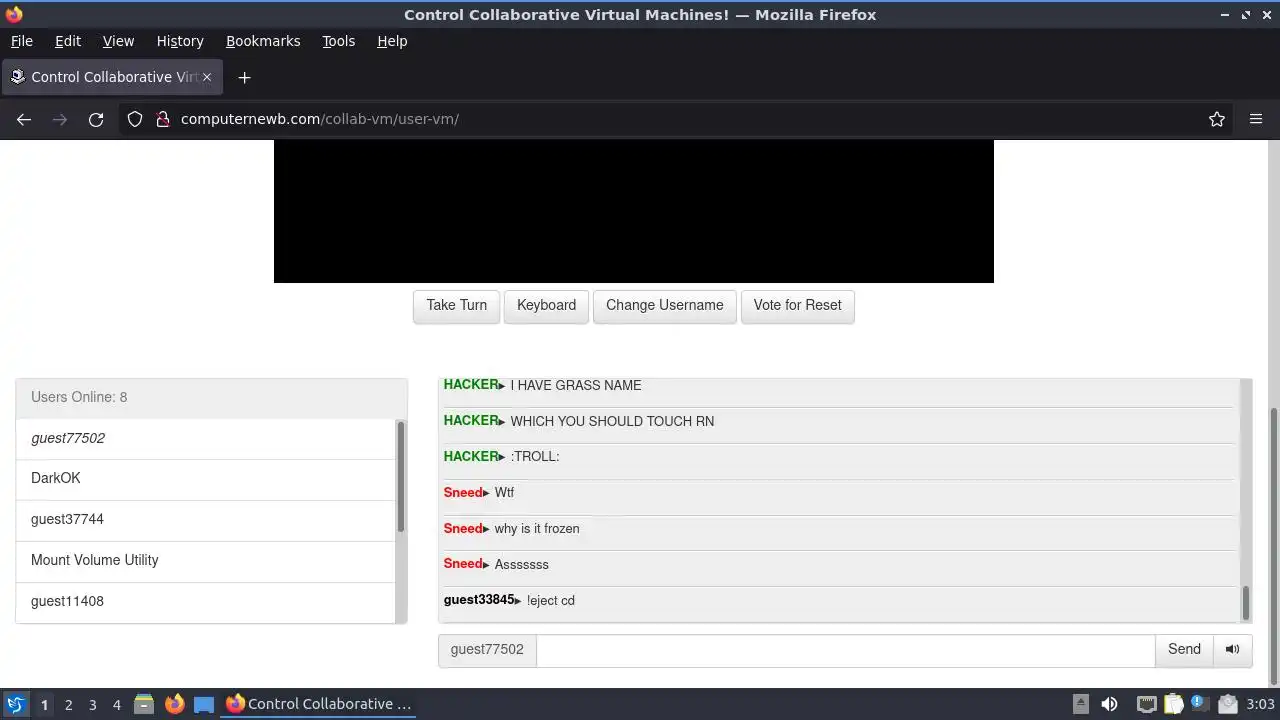Click the Firefox taskbar window button
Viewport: 1280px width, 720px height.
(320, 704)
